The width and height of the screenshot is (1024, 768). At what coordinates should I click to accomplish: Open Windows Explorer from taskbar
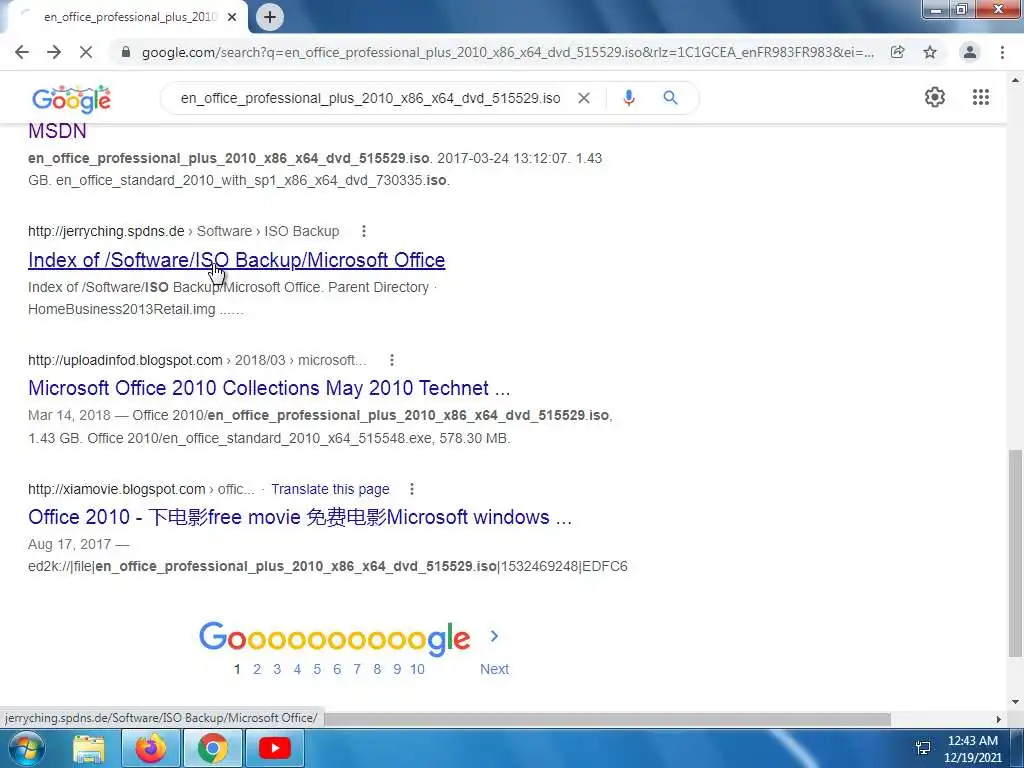coord(89,748)
